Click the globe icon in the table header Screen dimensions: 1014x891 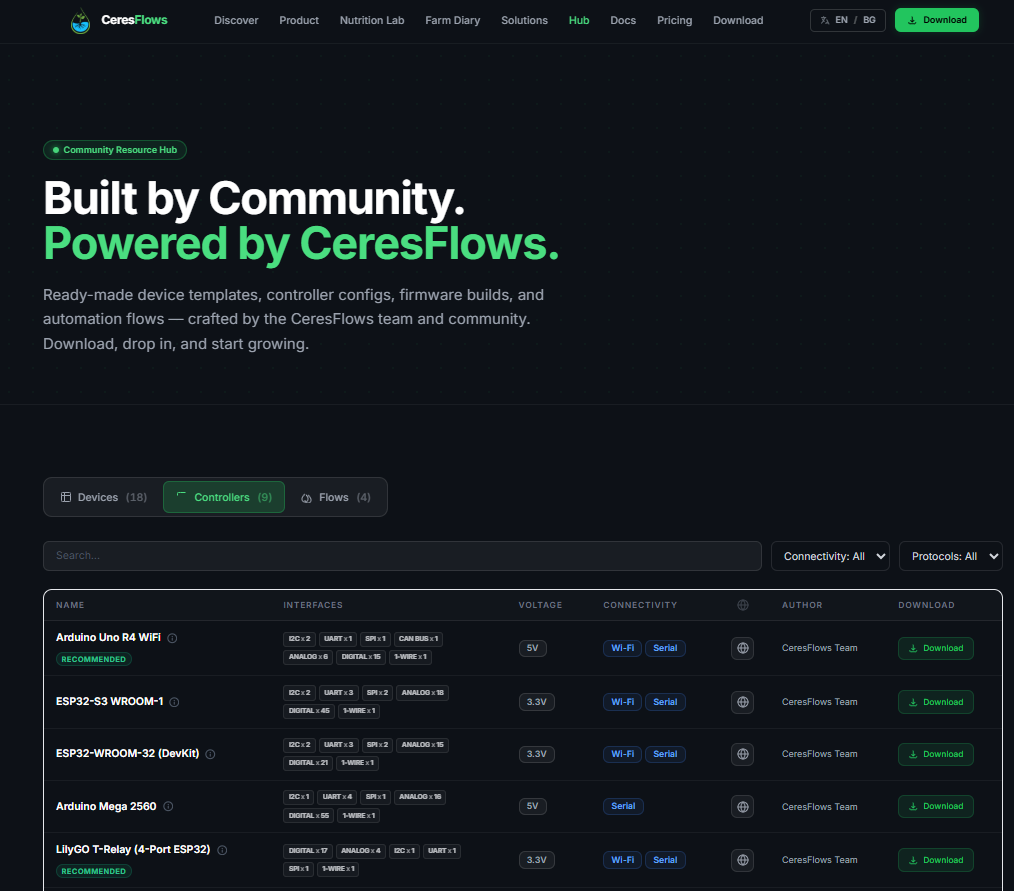tap(742, 605)
